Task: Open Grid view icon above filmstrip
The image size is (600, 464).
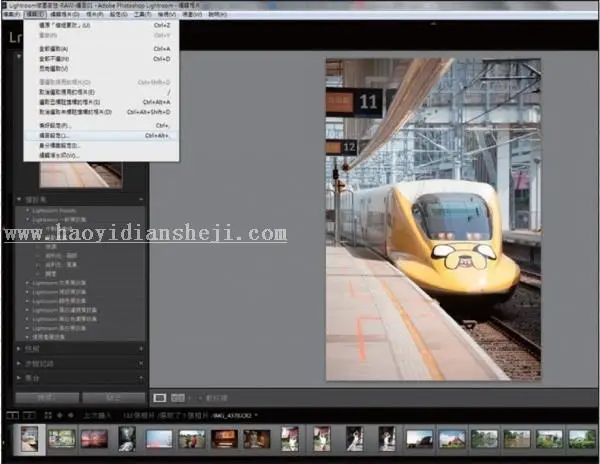Action: point(48,415)
